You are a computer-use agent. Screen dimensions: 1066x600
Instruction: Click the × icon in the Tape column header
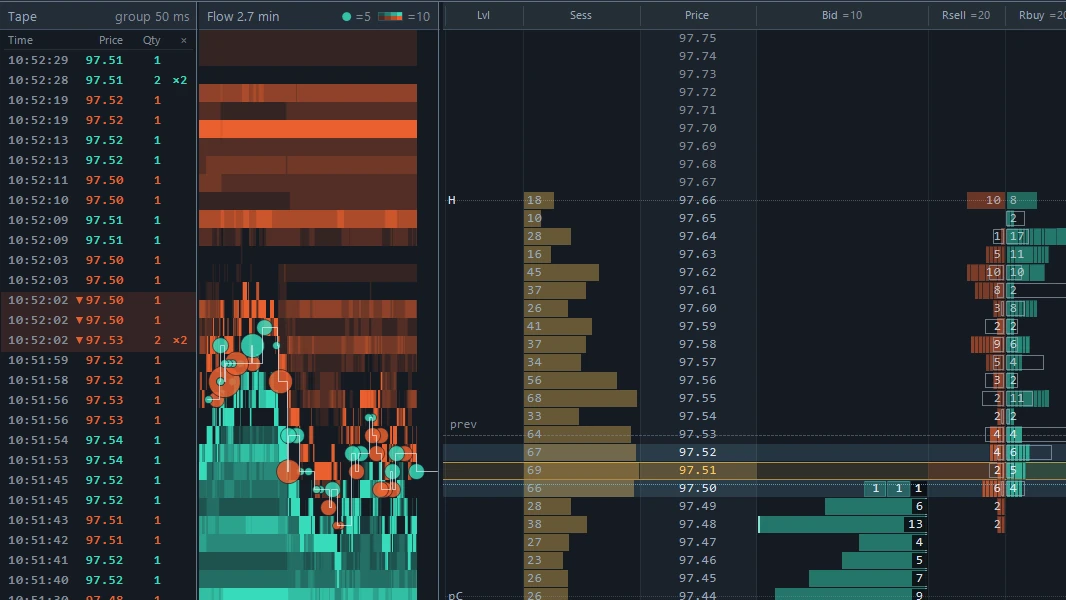184,41
